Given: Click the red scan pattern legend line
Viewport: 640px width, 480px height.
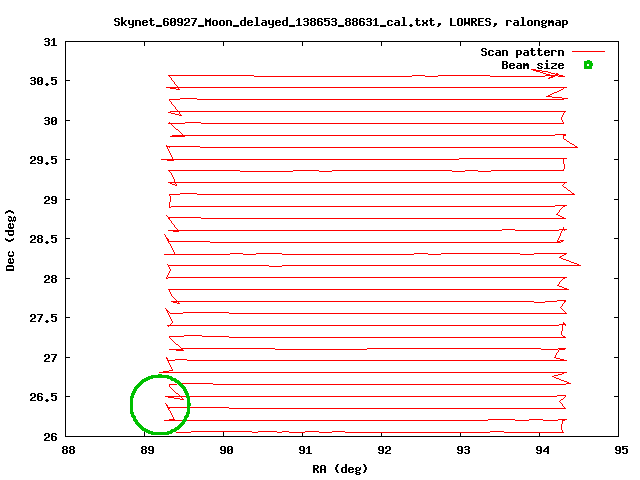Looking at the screenshot, I should coord(588,52).
